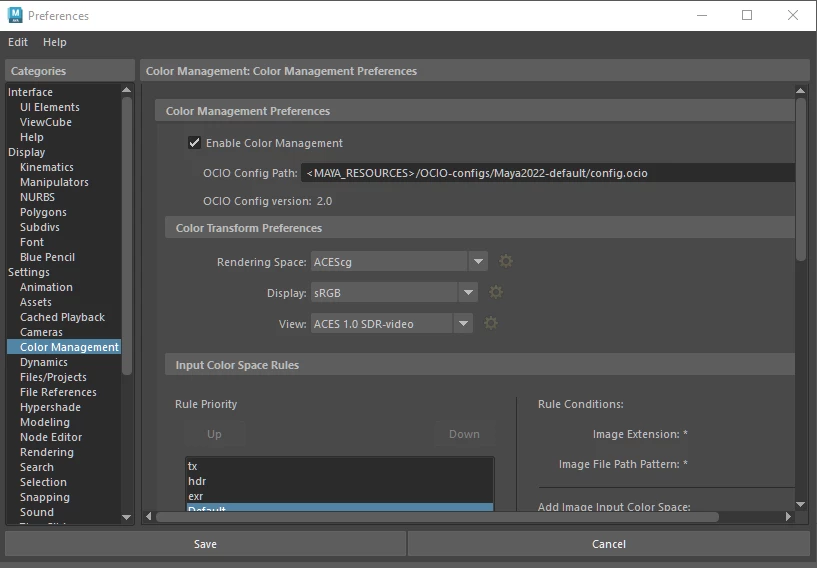Select the Blue Pencil category

tap(47, 257)
